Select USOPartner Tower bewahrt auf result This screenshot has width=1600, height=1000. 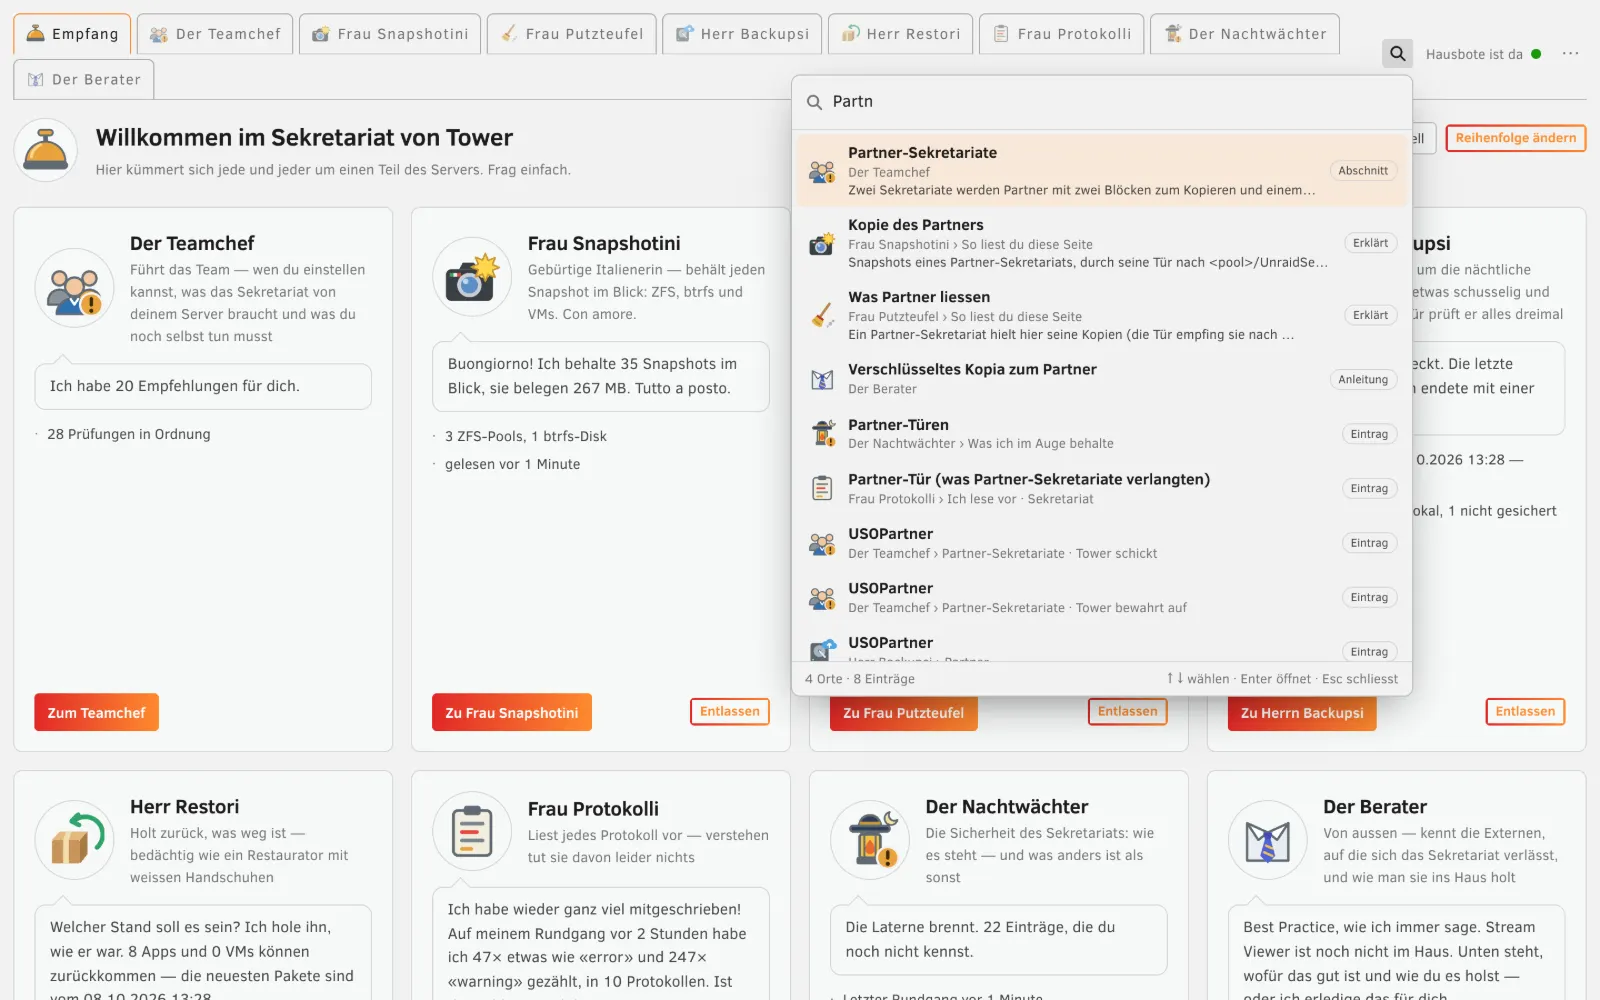[x=1102, y=597]
